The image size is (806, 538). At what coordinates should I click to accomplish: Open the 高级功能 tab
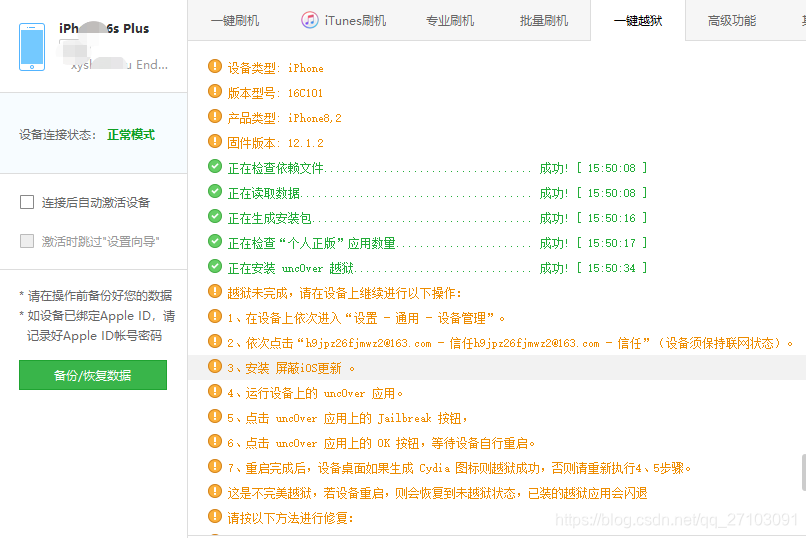(732, 21)
